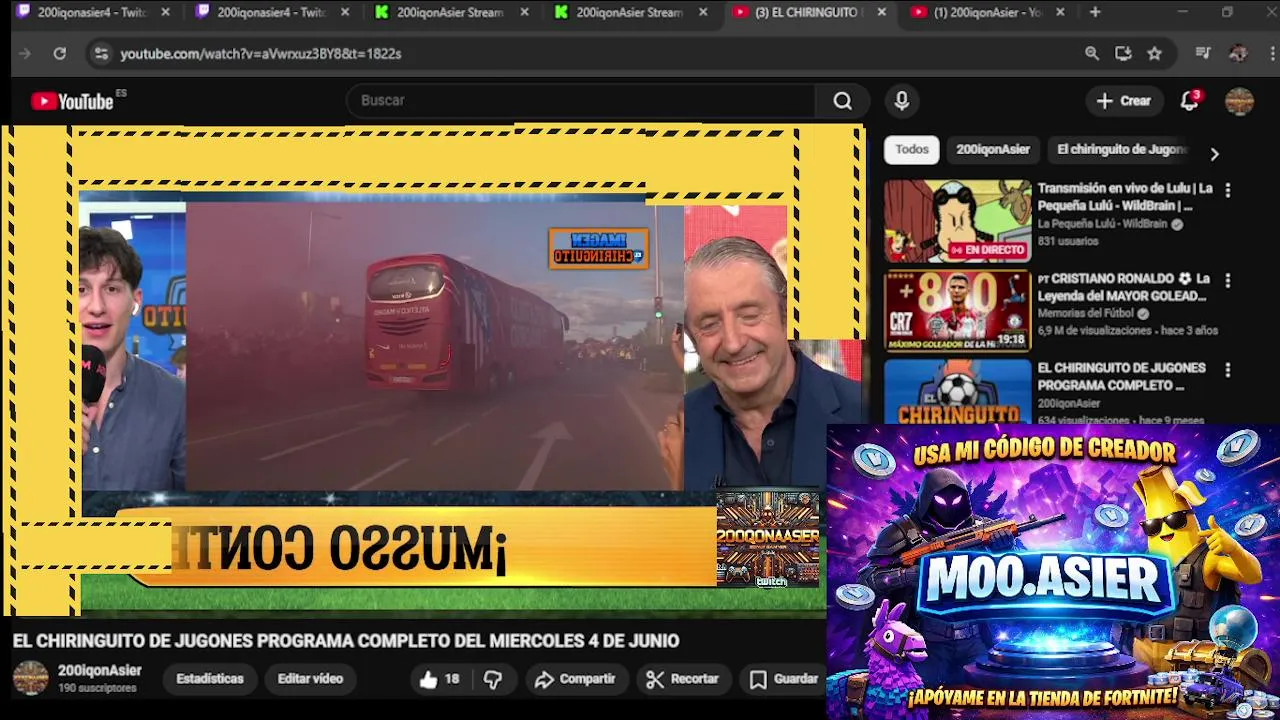Click 'Memorias del Fútbol' channel name

[x=1086, y=314]
